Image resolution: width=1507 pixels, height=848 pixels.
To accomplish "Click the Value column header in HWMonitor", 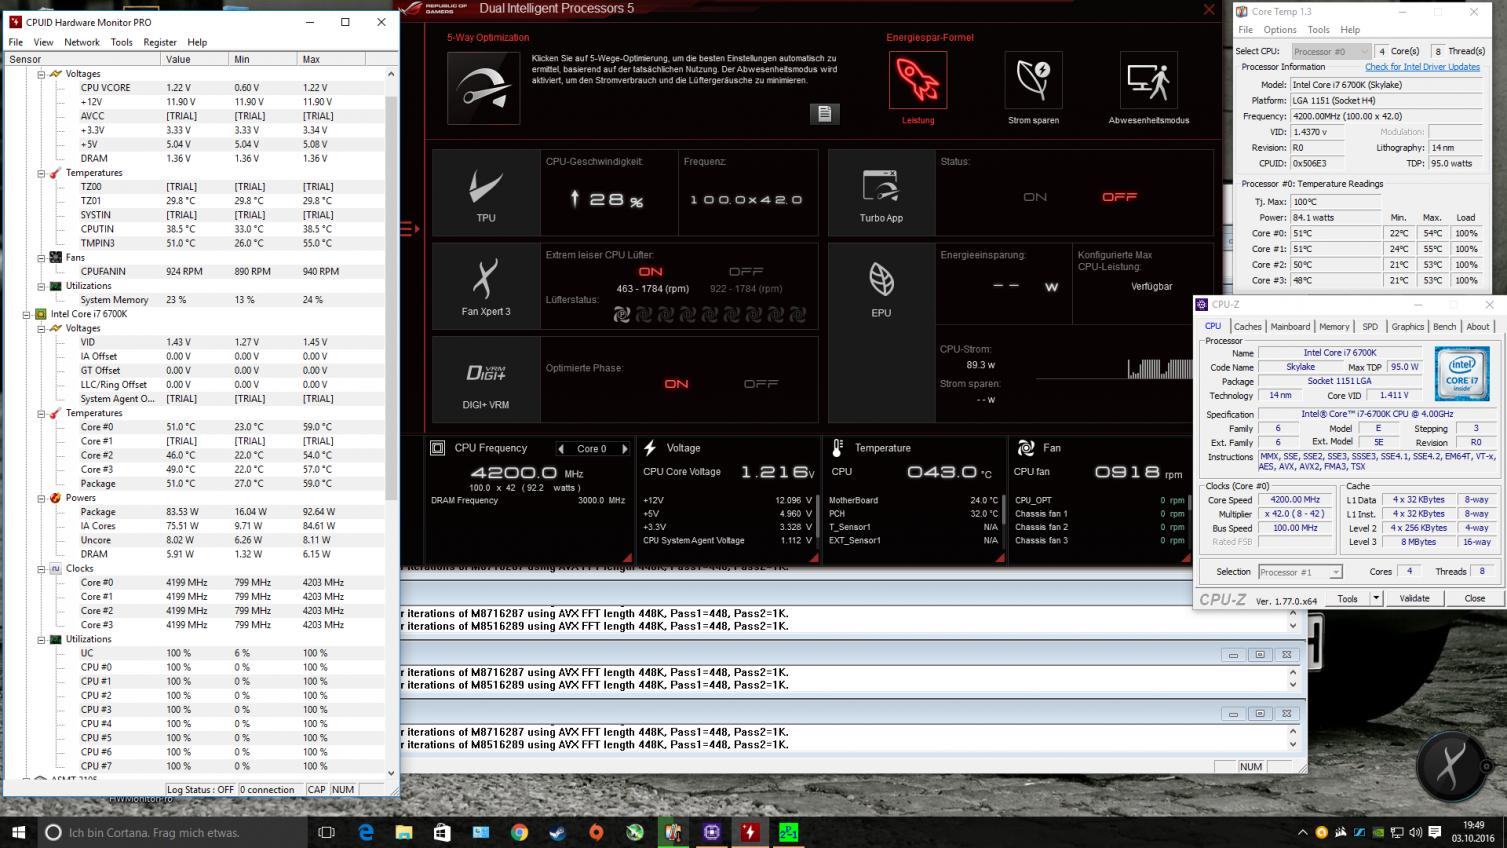I will click(x=194, y=59).
